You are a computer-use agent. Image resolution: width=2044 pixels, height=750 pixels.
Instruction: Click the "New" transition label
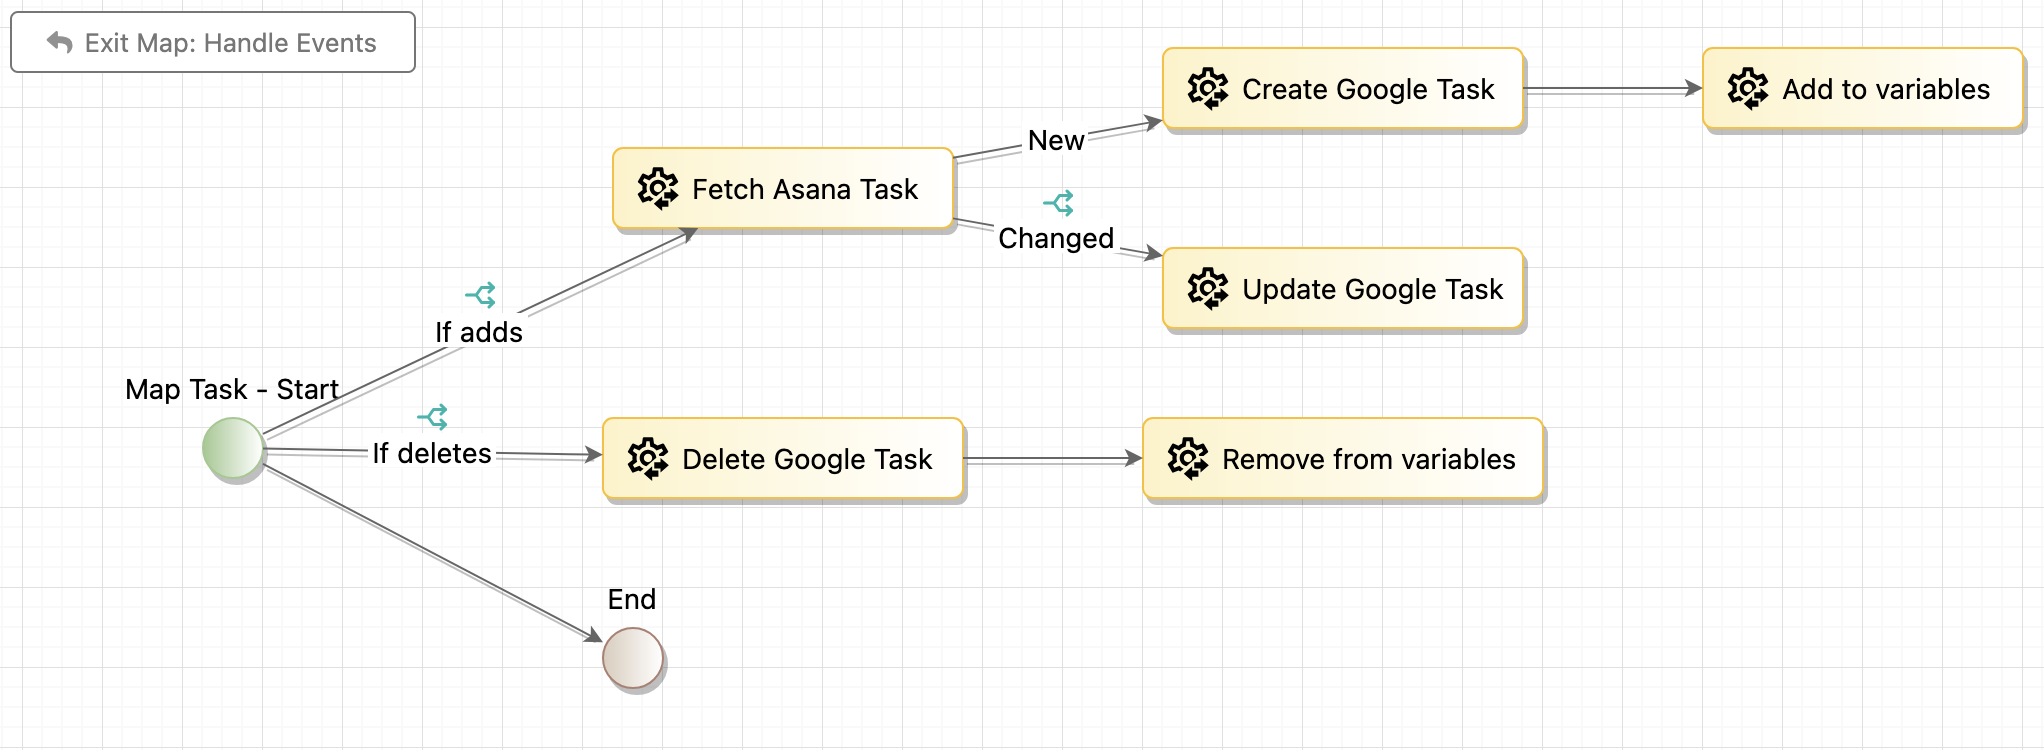1056,141
